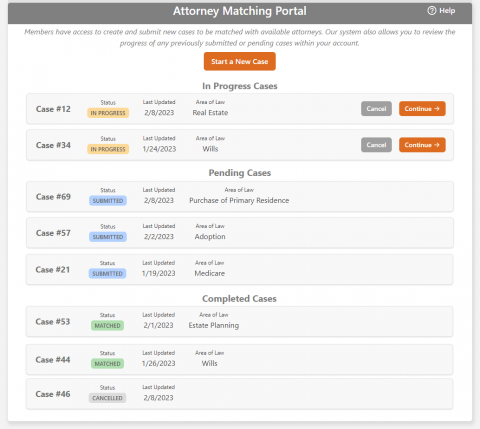Start a New Case
Viewport: 480px width, 429px height.
pos(240,61)
